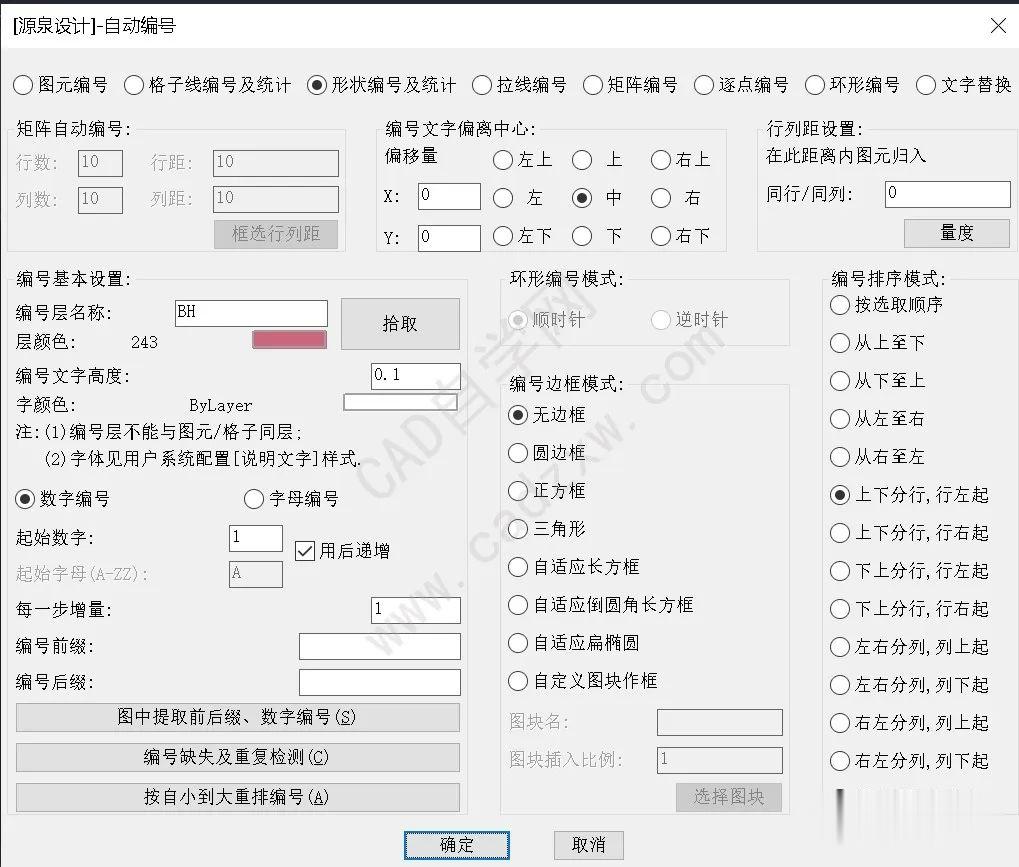
Task: Select the 文字替换 mode
Action: (924, 85)
